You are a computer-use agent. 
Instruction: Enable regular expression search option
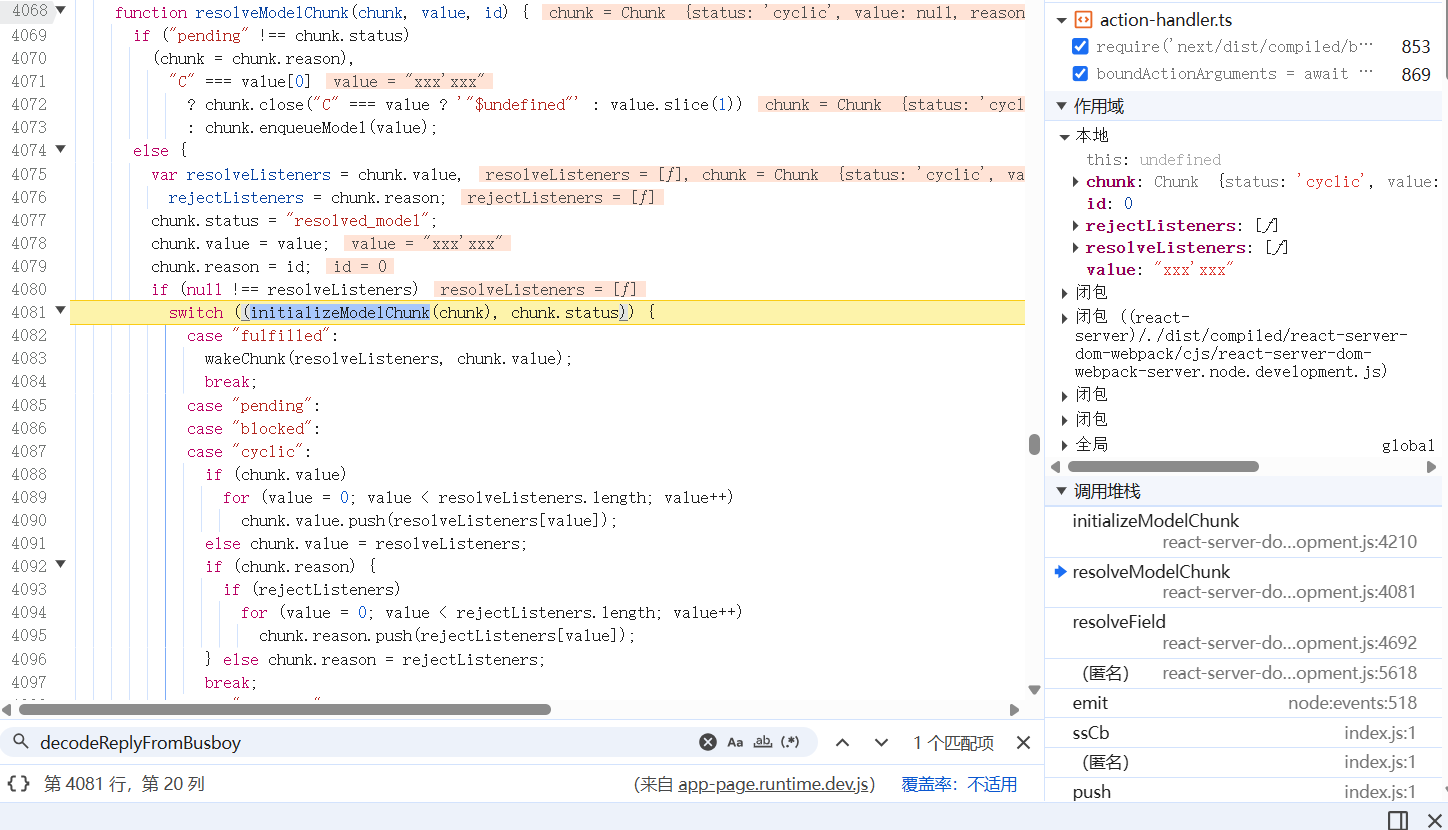click(x=790, y=742)
